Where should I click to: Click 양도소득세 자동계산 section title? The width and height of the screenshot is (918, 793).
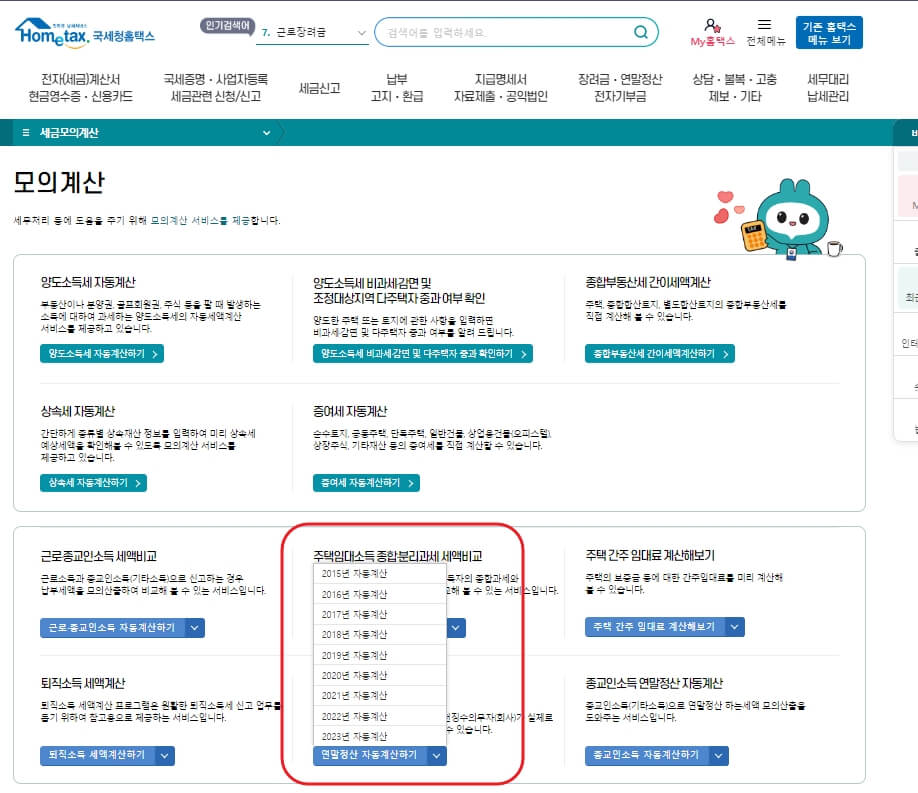(x=88, y=282)
